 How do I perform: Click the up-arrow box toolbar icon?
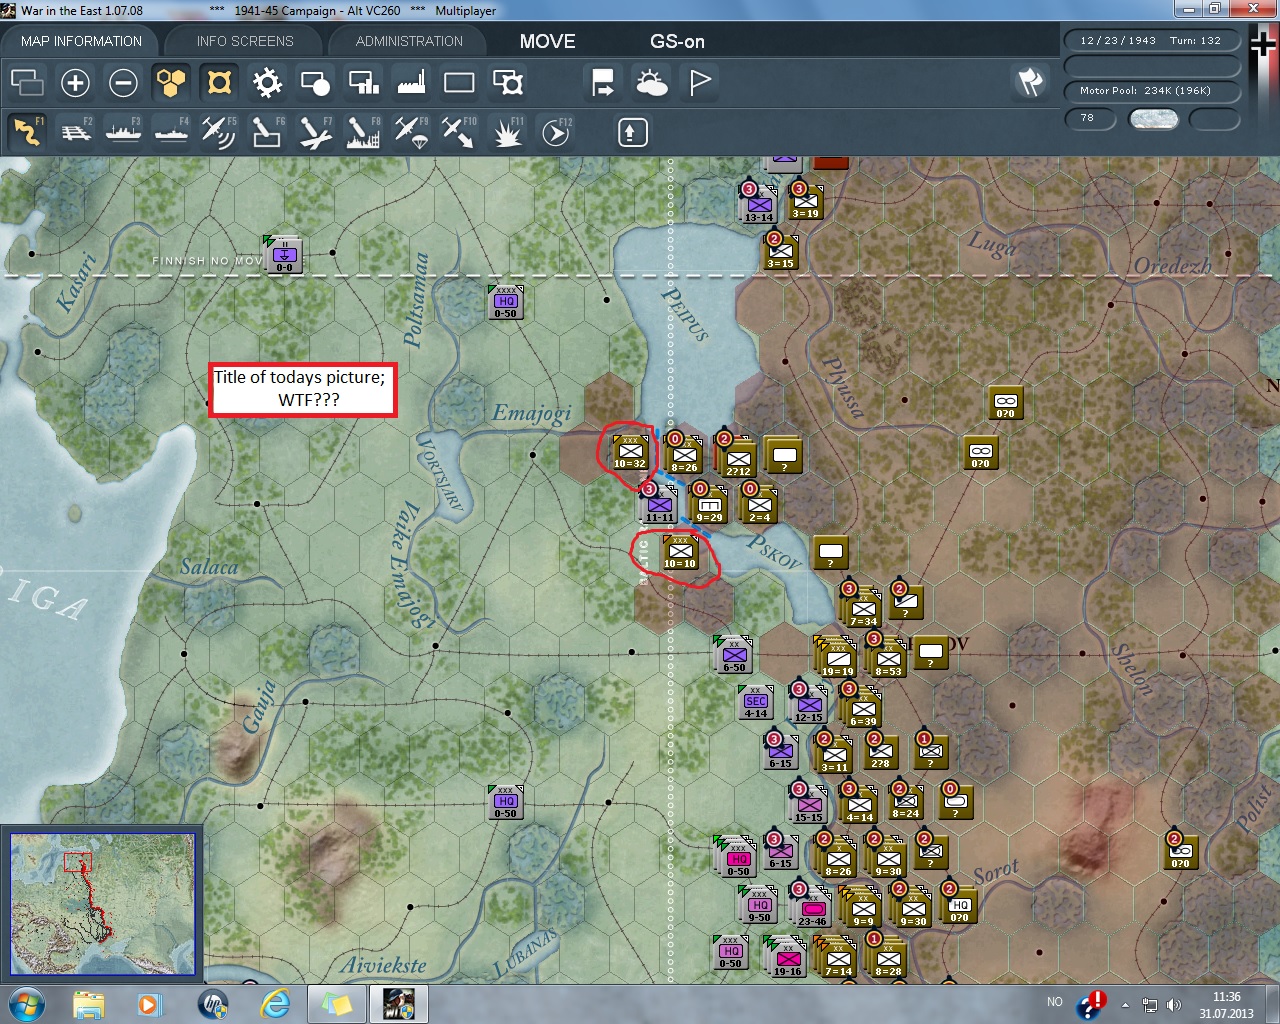click(x=632, y=132)
